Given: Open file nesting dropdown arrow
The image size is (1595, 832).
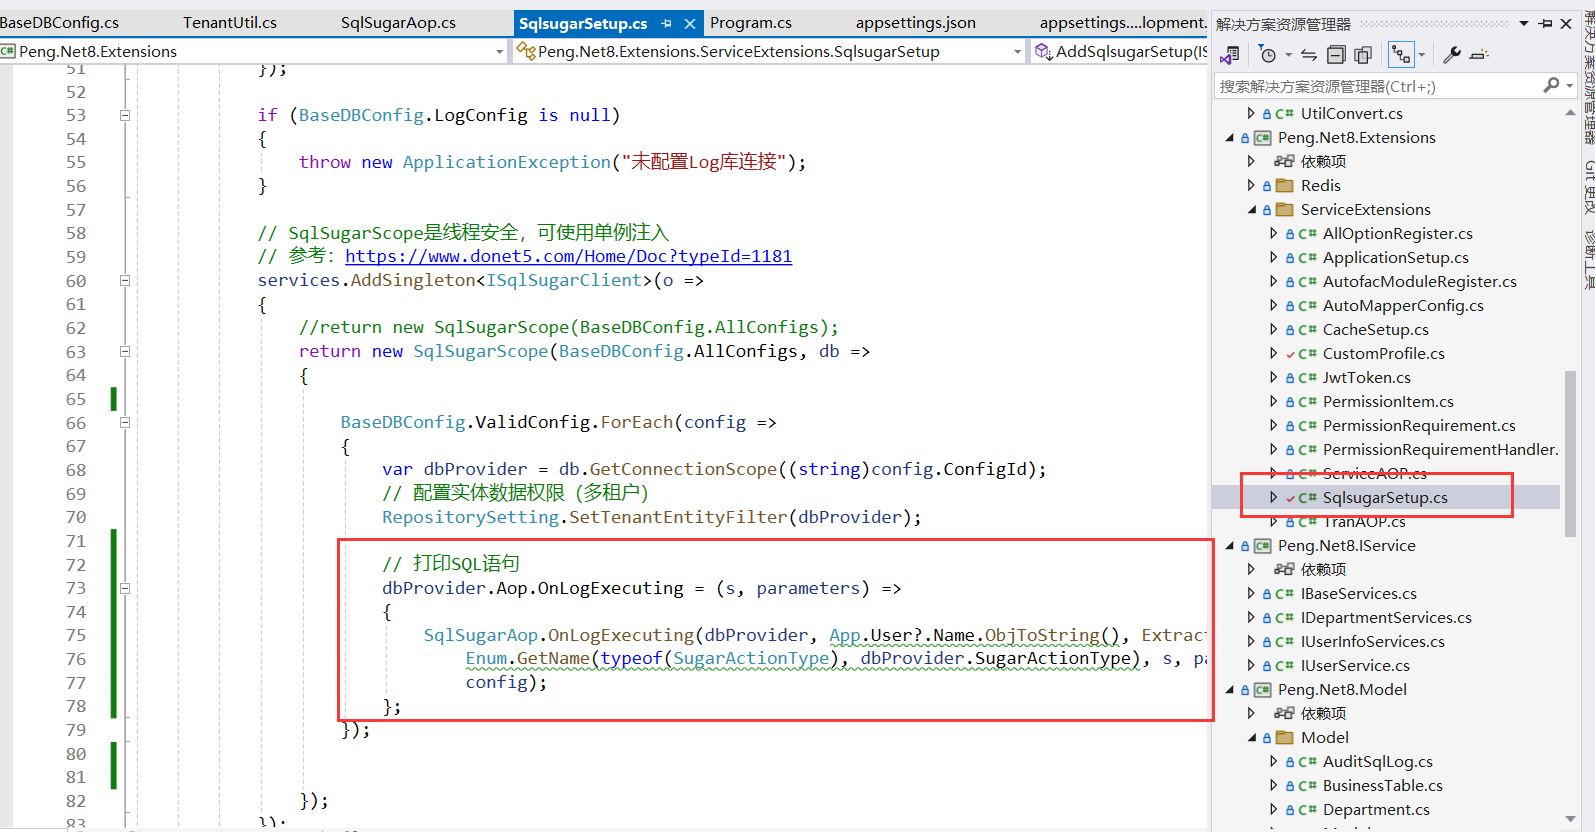Looking at the screenshot, I should (1421, 55).
